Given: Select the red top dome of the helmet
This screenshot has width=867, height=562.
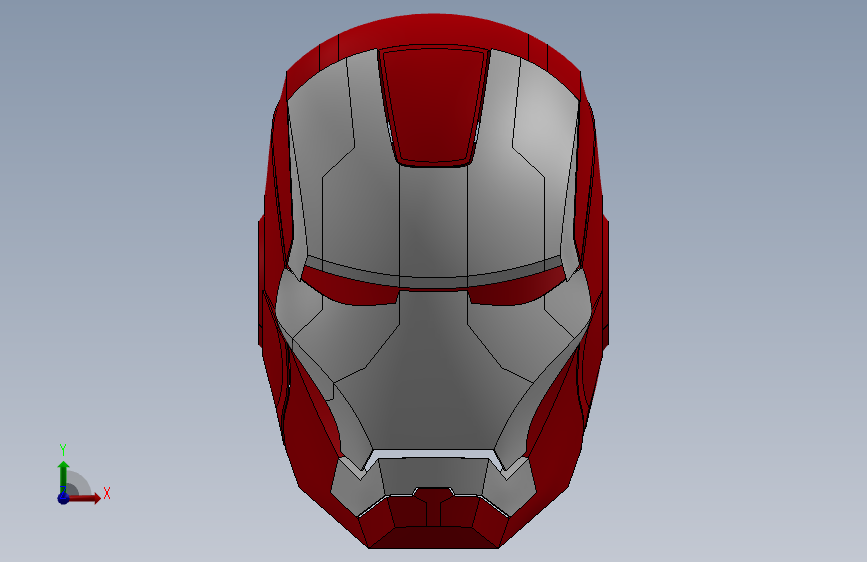Looking at the screenshot, I should pyautogui.click(x=434, y=32).
